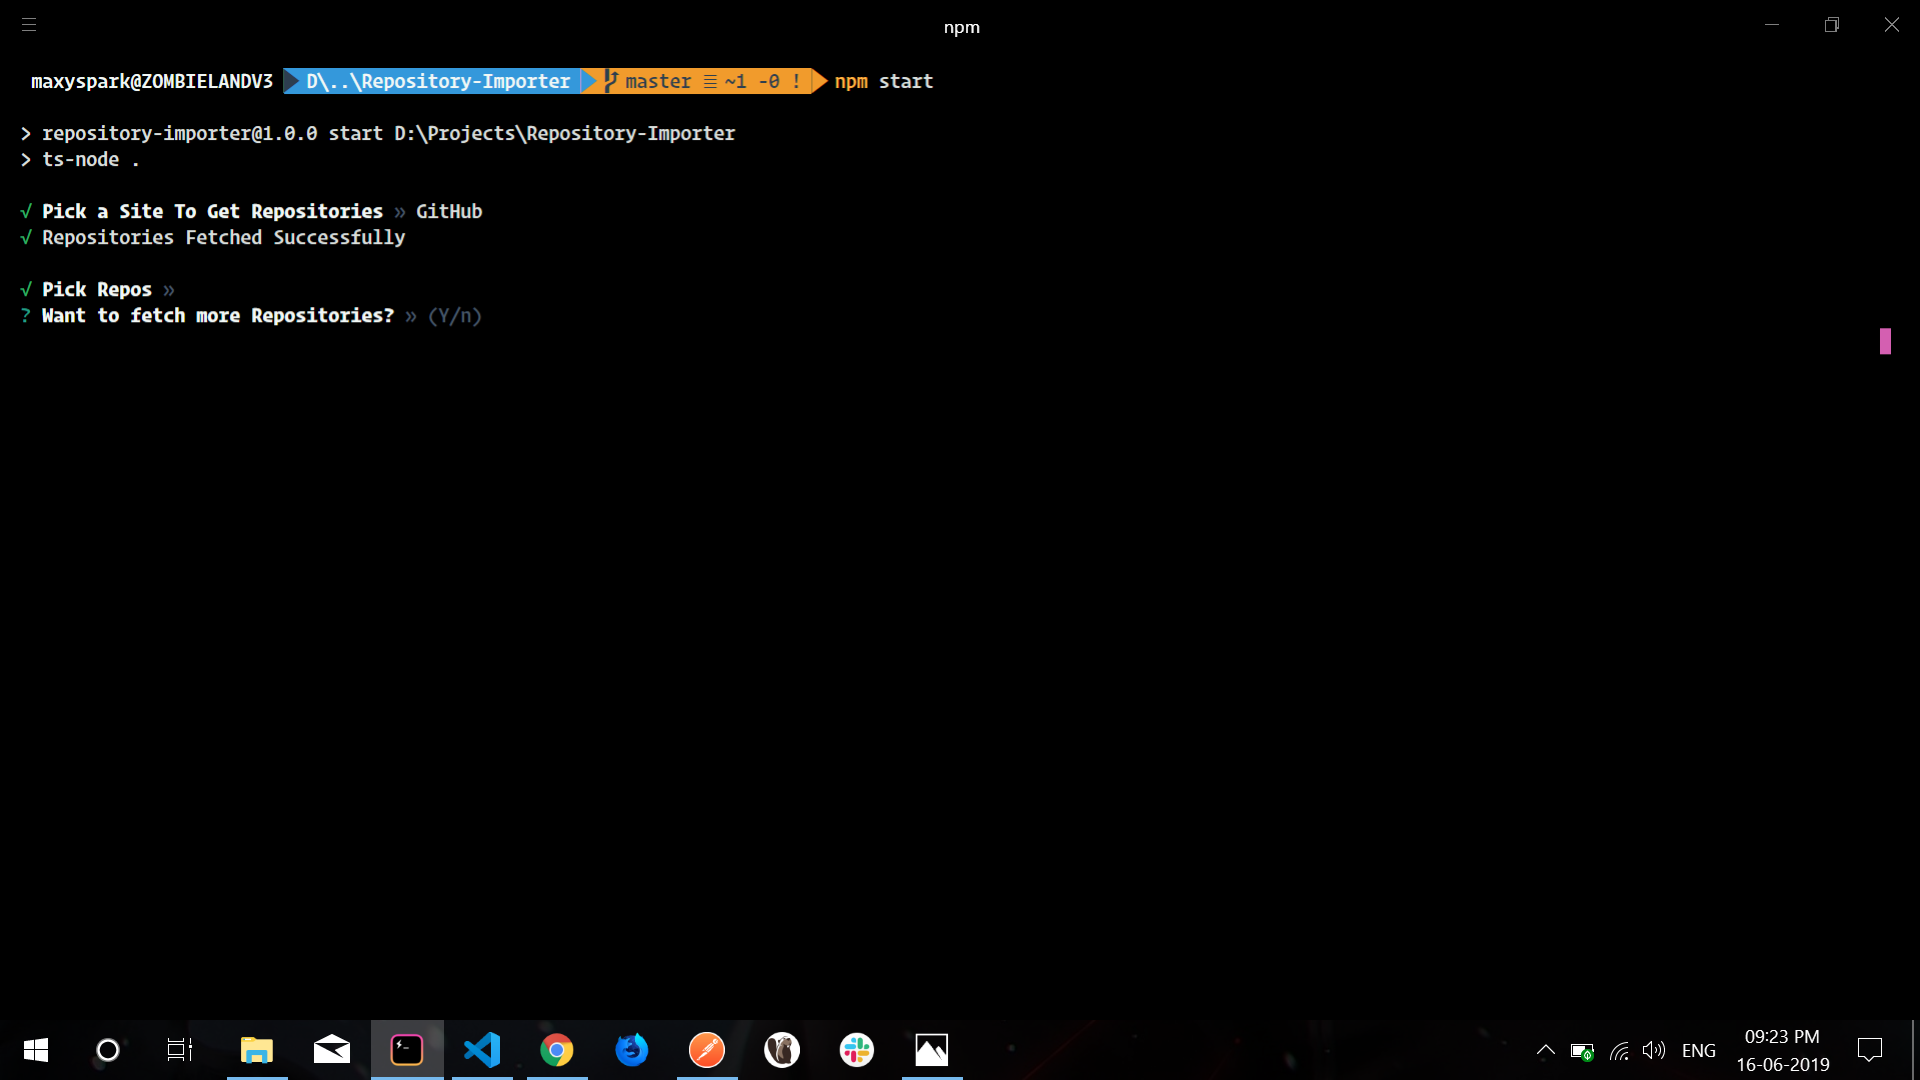This screenshot has height=1080, width=1920.
Task: Click the Cortana search circle
Action: pos(108,1050)
